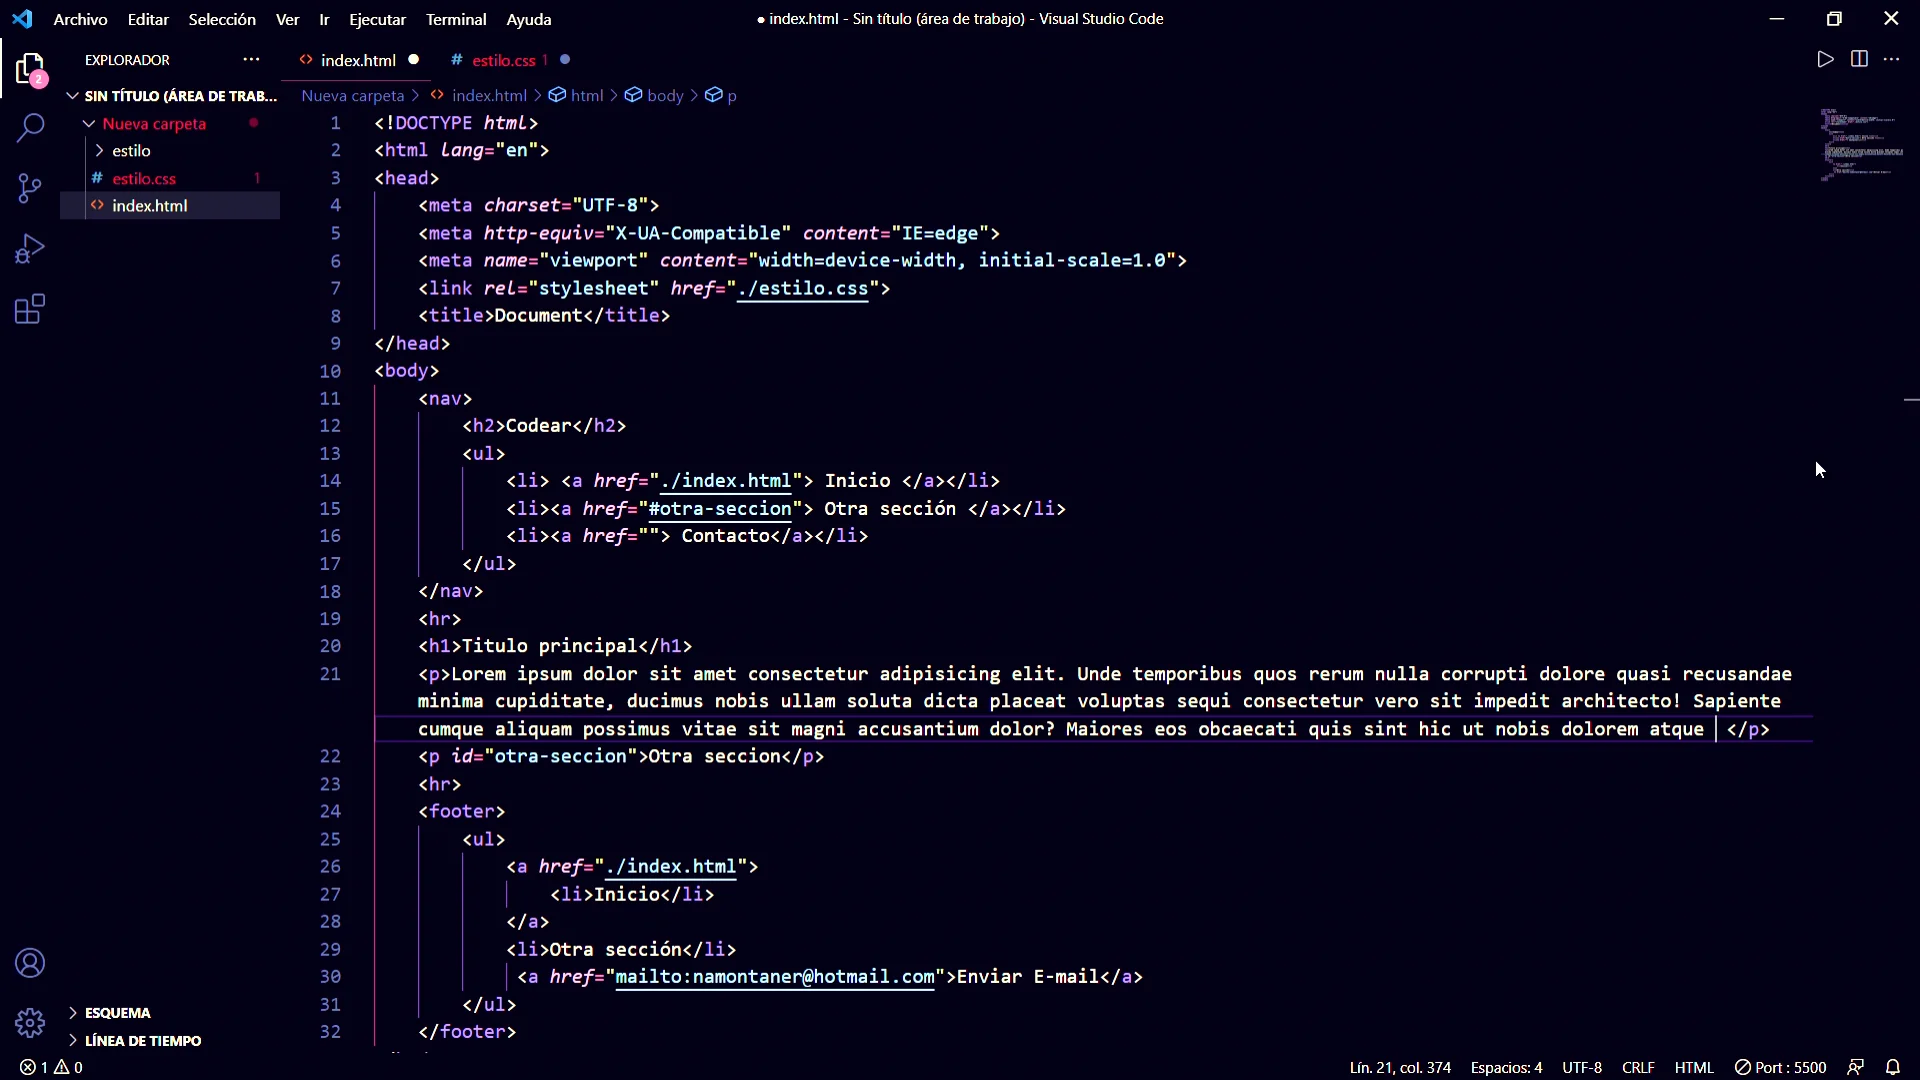
Task: Open the notifications bell
Action: (x=1893, y=1067)
